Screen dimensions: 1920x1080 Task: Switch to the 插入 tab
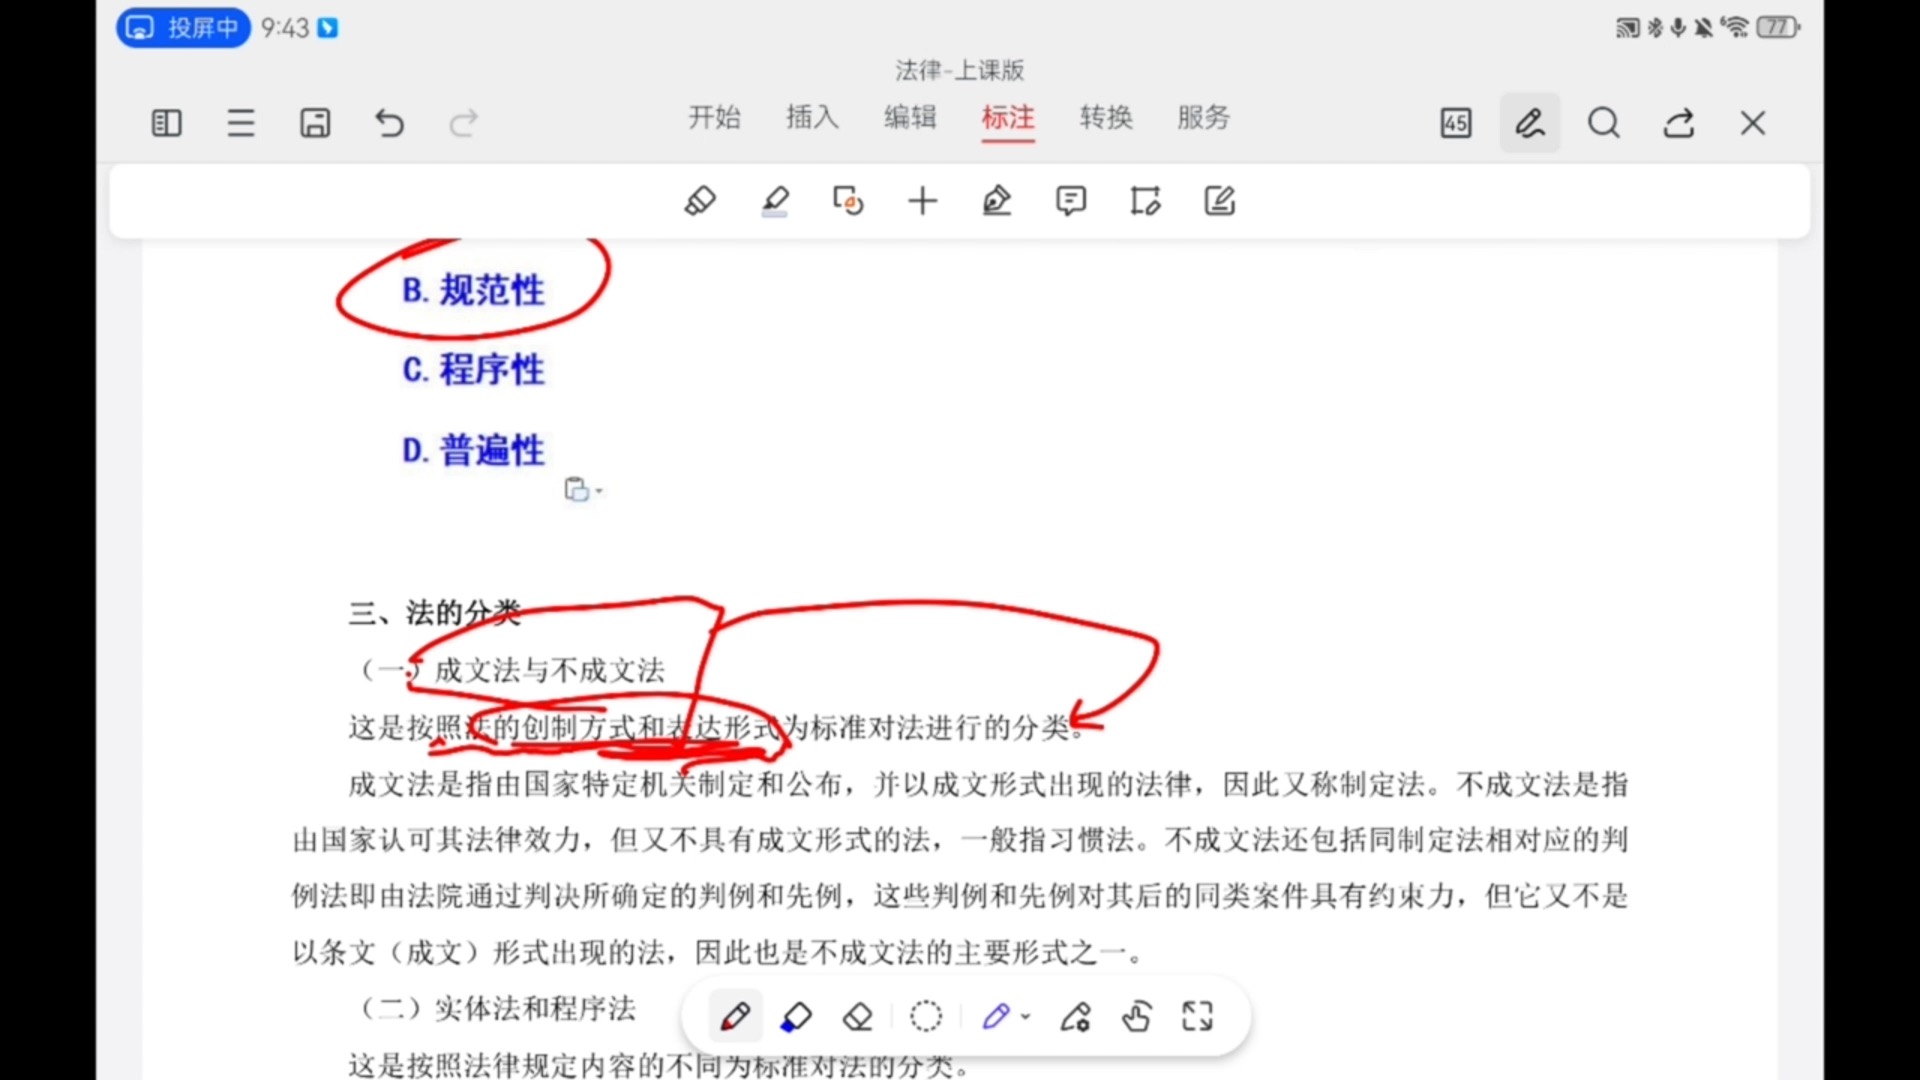coord(811,118)
